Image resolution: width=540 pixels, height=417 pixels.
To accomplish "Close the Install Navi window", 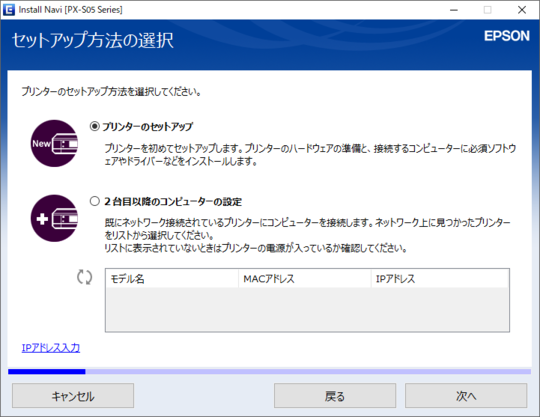I will (522, 10).
